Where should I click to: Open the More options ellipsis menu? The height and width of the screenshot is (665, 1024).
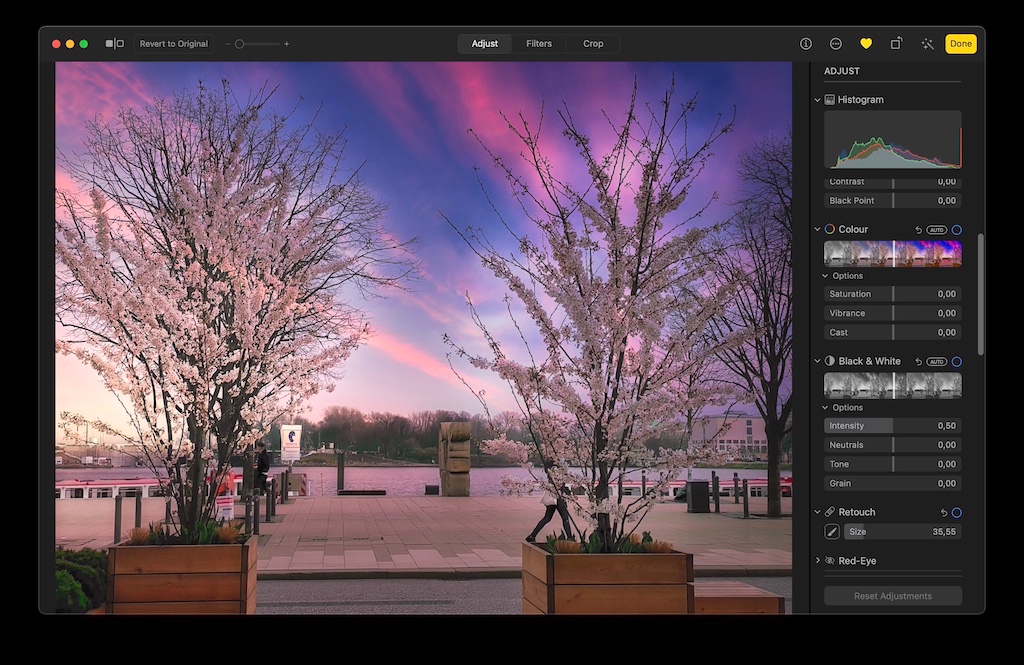836,44
